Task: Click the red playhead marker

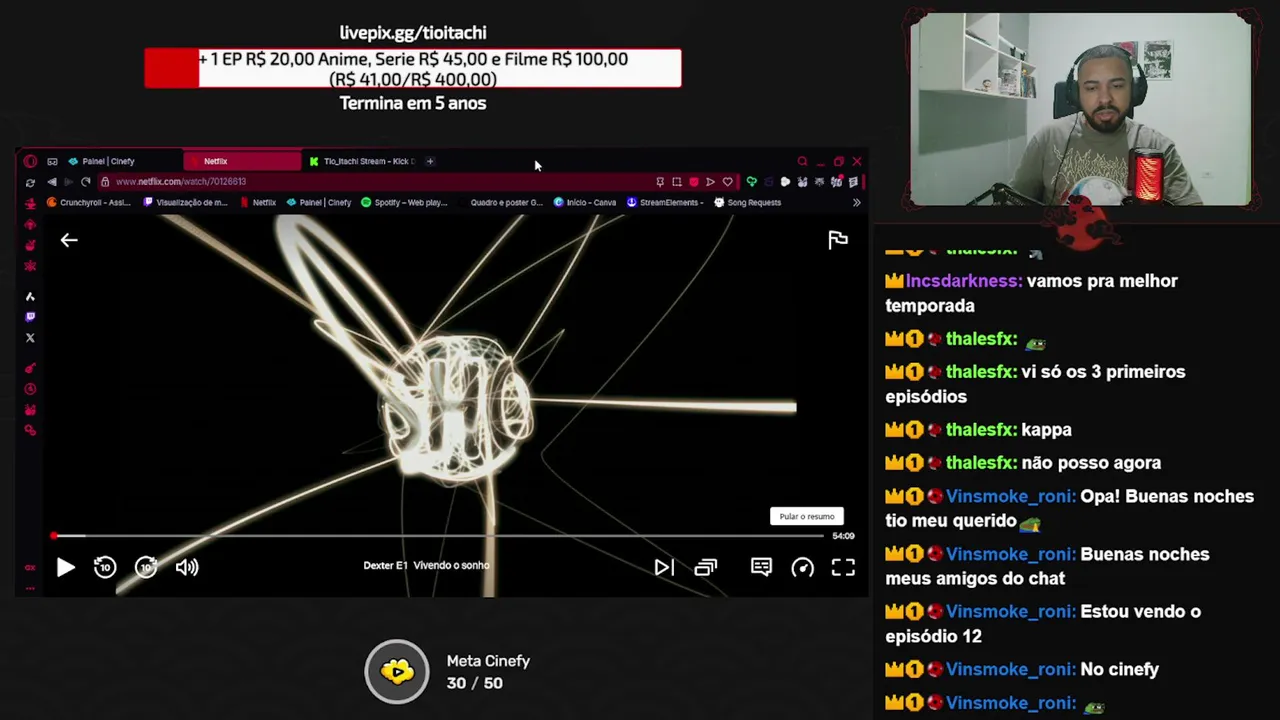Action: coord(54,536)
